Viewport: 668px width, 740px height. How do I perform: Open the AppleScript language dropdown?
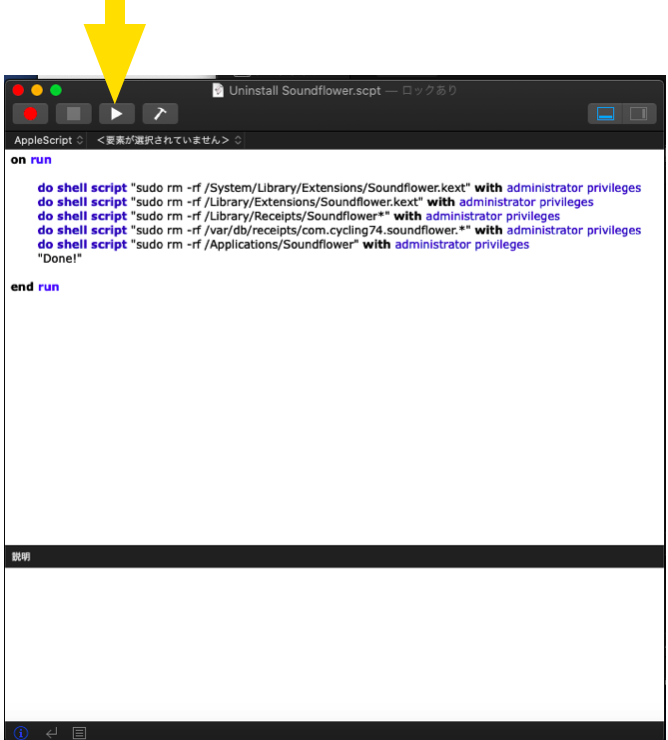[48, 140]
